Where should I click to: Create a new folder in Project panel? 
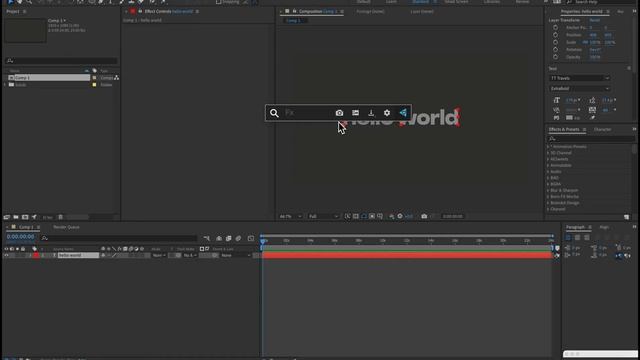click(x=16, y=217)
